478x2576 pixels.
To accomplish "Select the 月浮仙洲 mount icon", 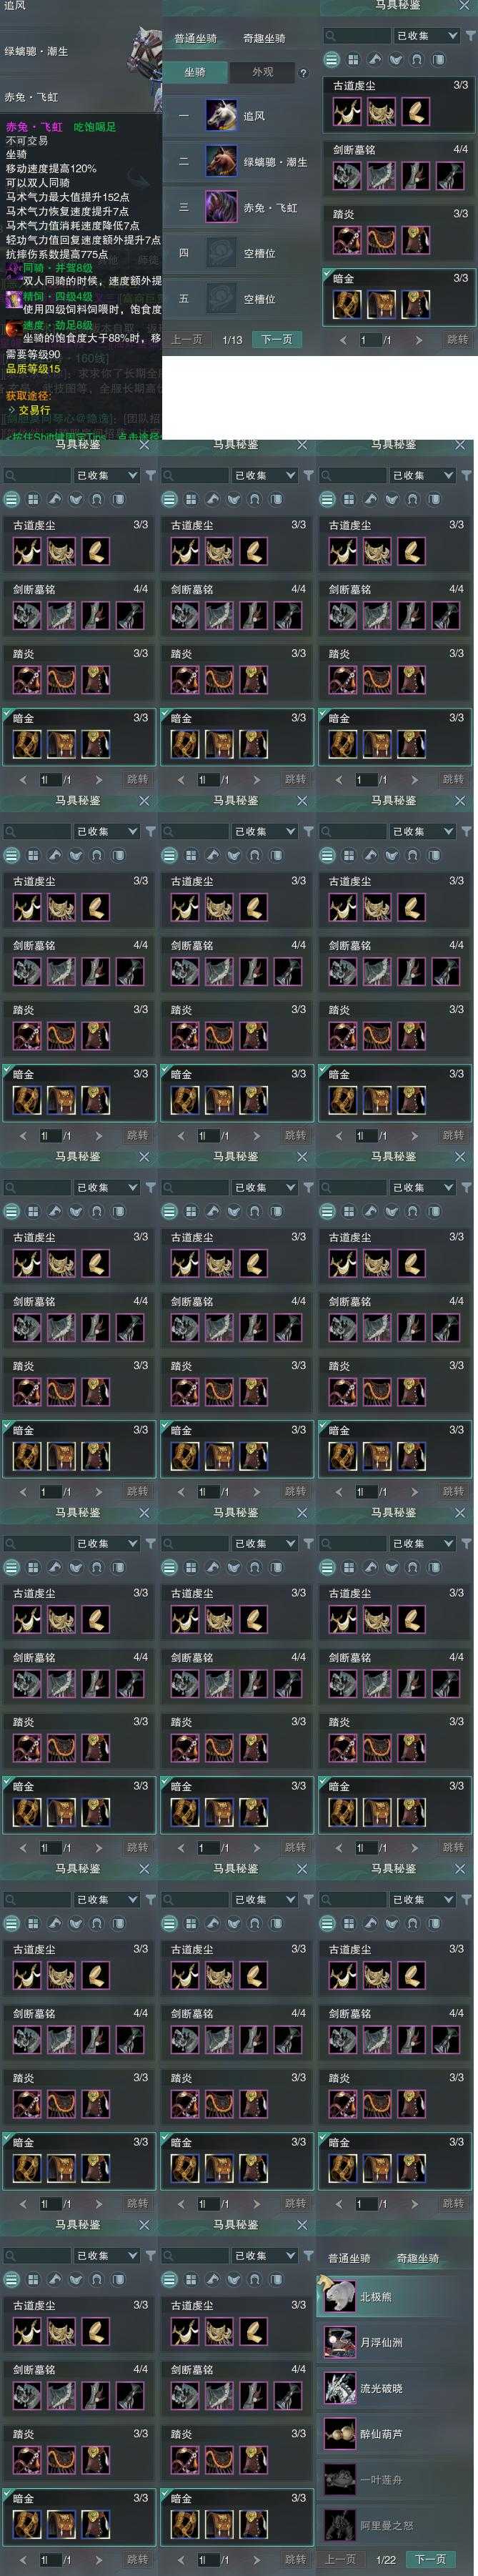I will [x=340, y=2342].
